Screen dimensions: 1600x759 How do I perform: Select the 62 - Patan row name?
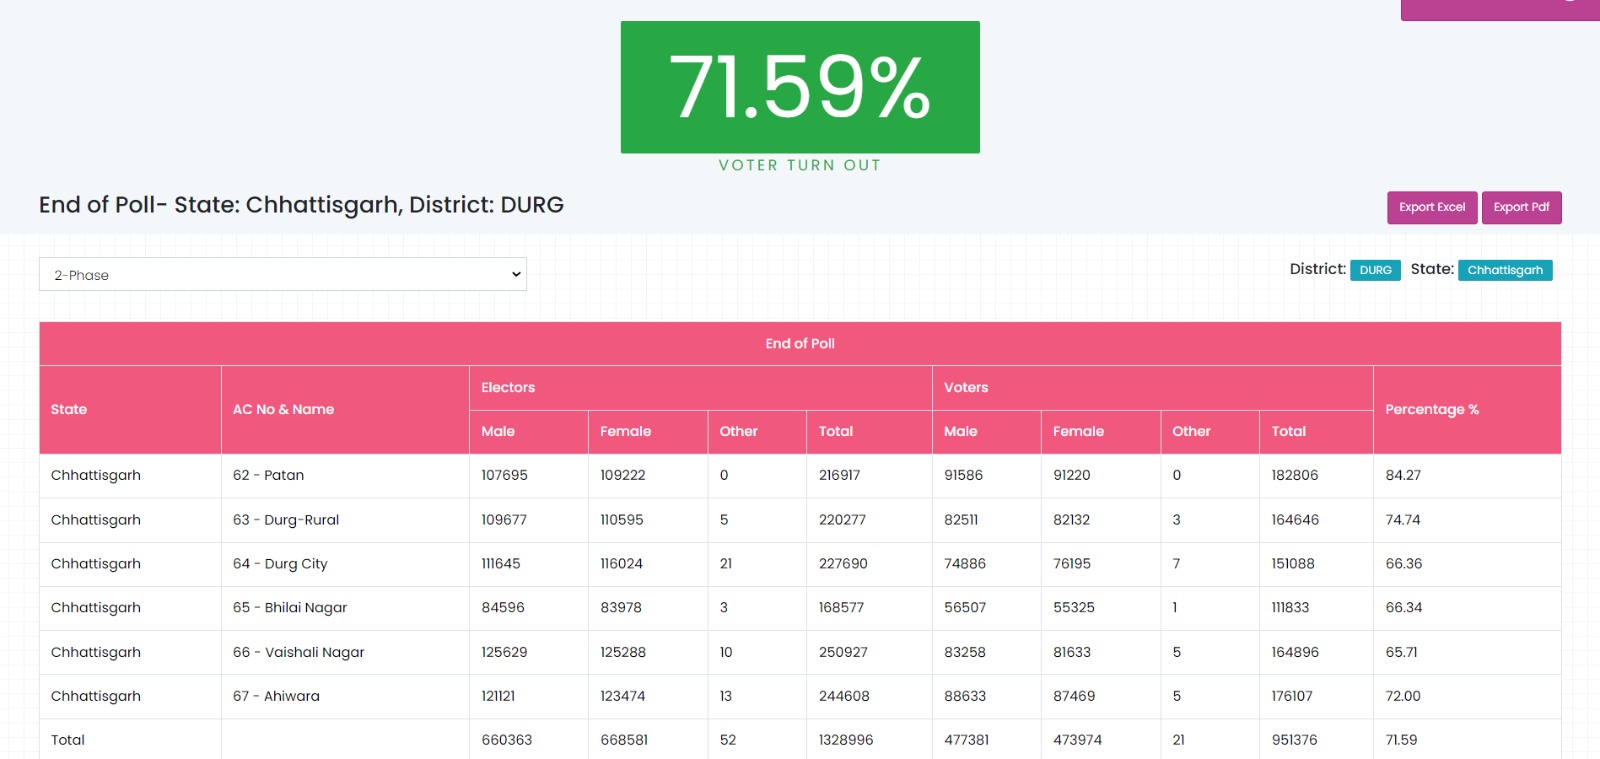pos(268,475)
